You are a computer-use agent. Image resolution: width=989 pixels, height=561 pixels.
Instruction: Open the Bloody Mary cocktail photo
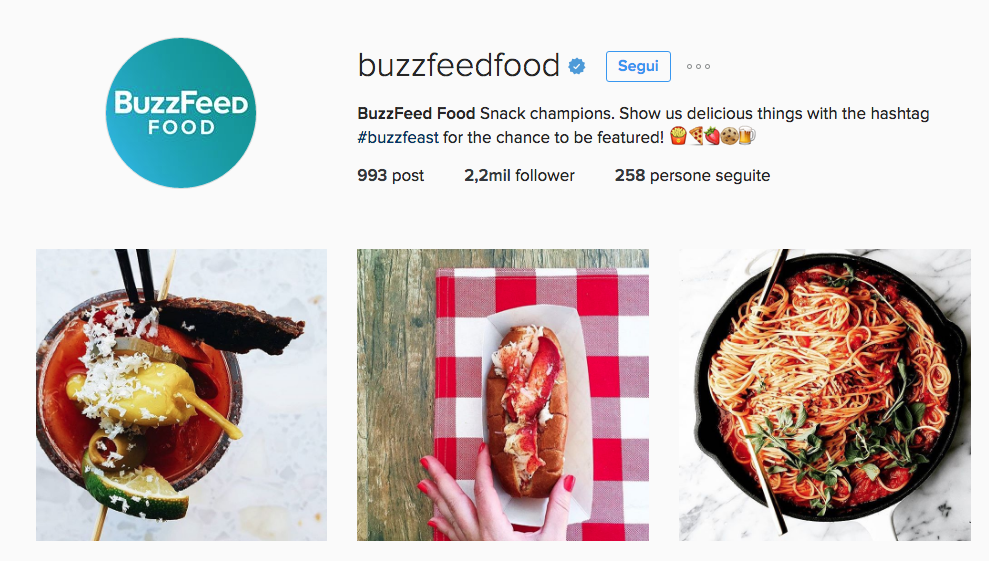182,395
